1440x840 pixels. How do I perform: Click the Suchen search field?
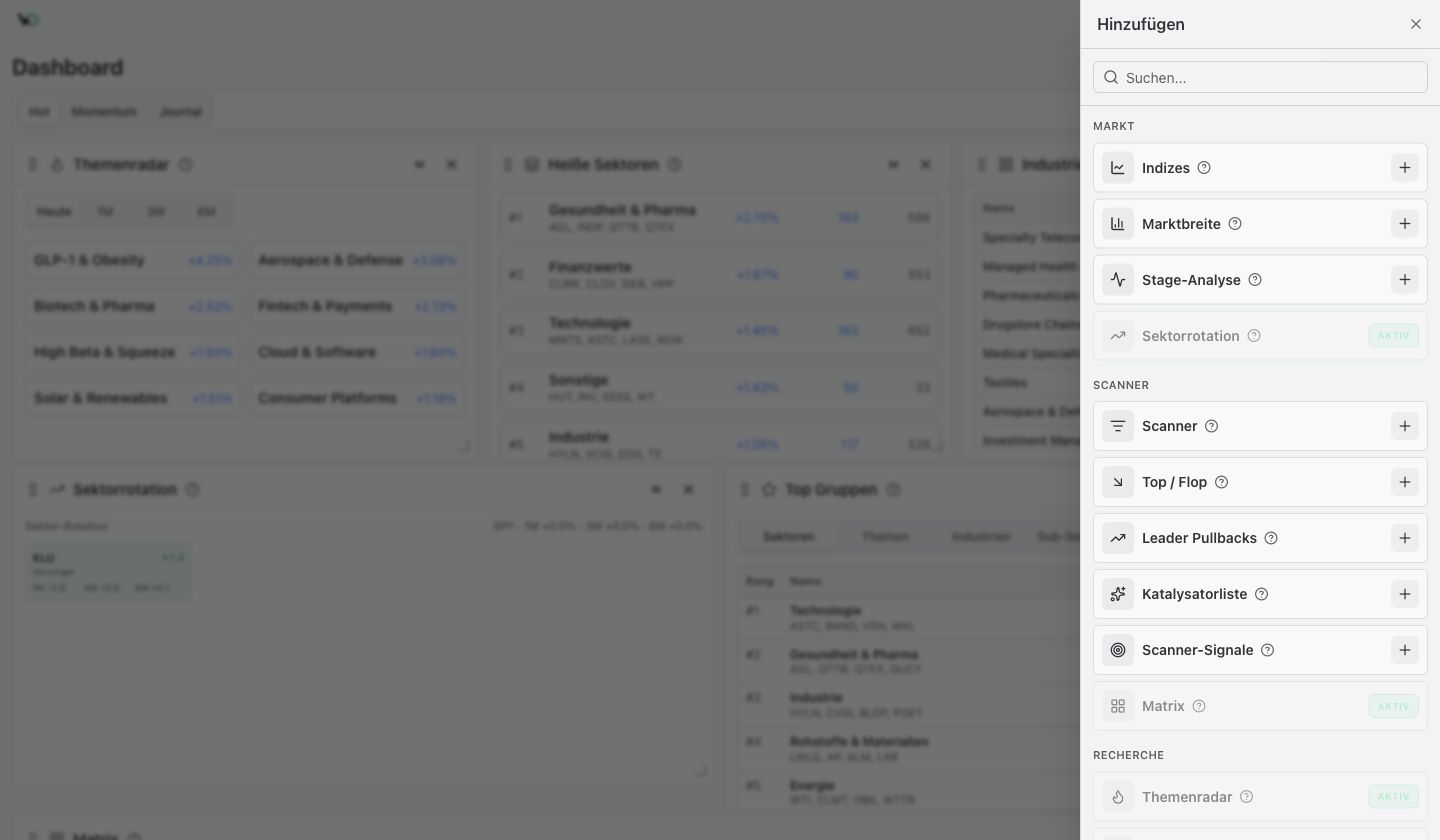point(1260,77)
